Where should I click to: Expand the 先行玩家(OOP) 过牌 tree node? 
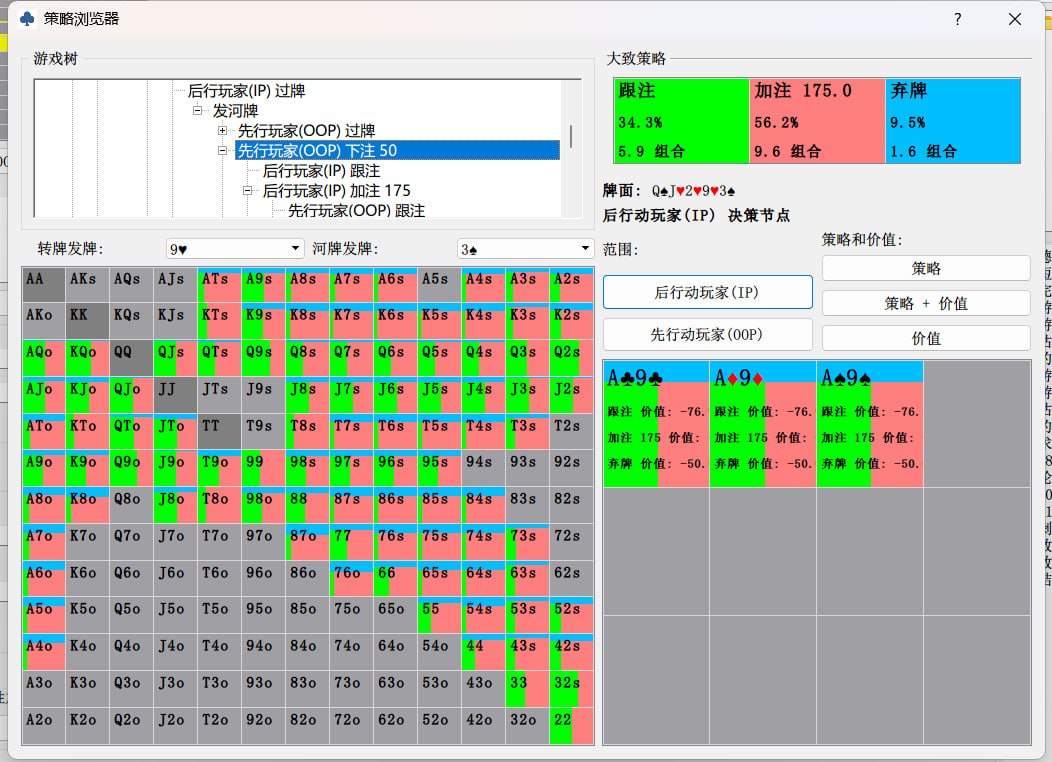pyautogui.click(x=223, y=131)
